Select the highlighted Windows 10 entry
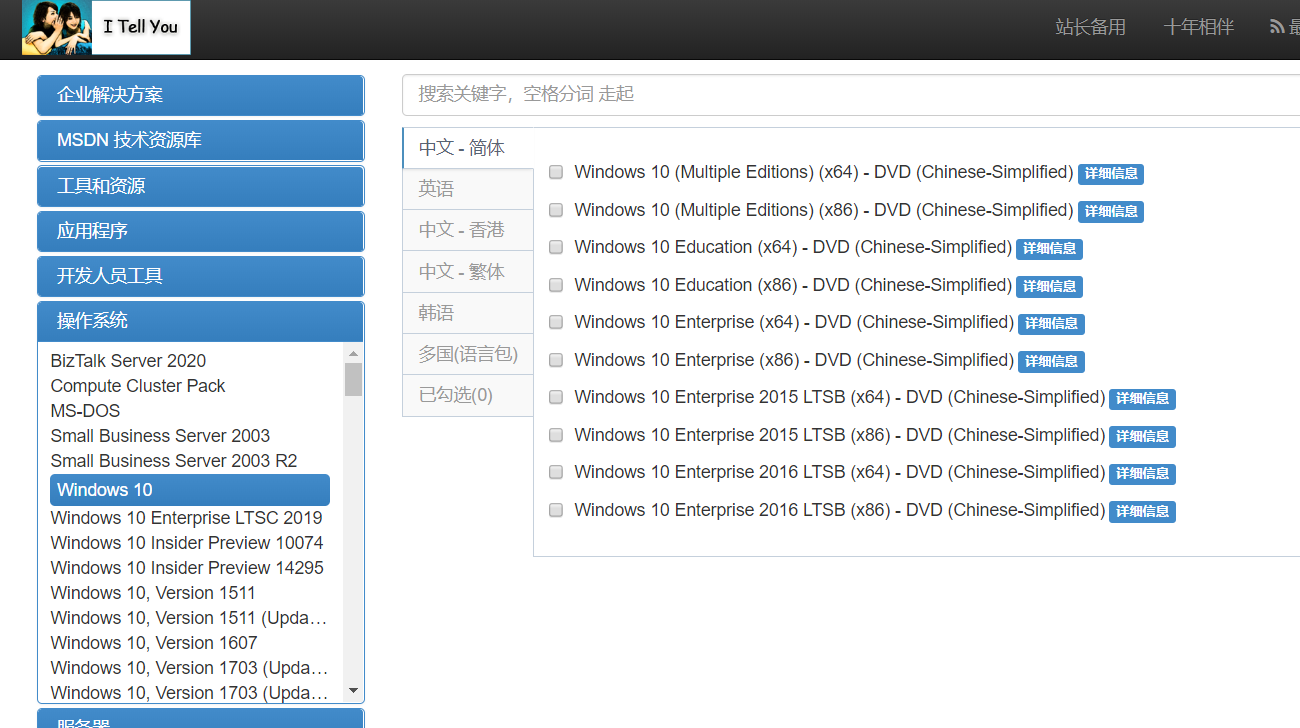Screen dimensions: 1300x728 pyautogui.click(x=190, y=490)
